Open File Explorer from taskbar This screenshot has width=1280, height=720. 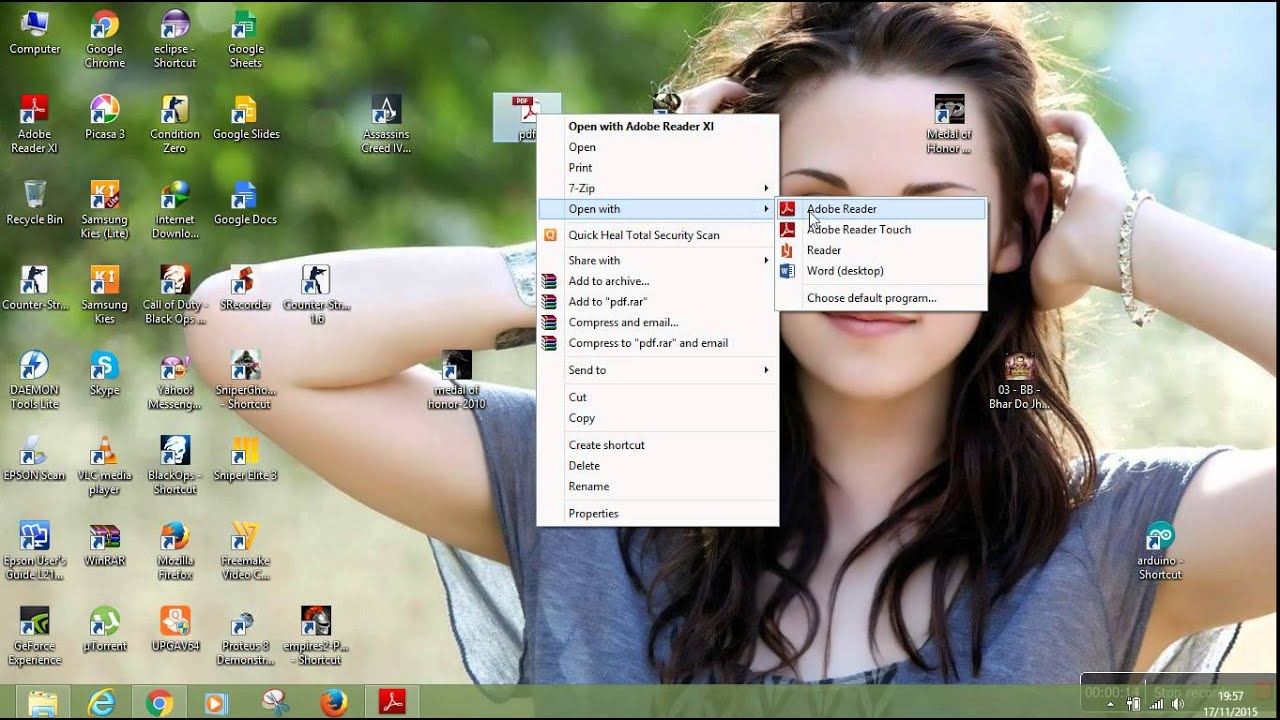[43, 703]
